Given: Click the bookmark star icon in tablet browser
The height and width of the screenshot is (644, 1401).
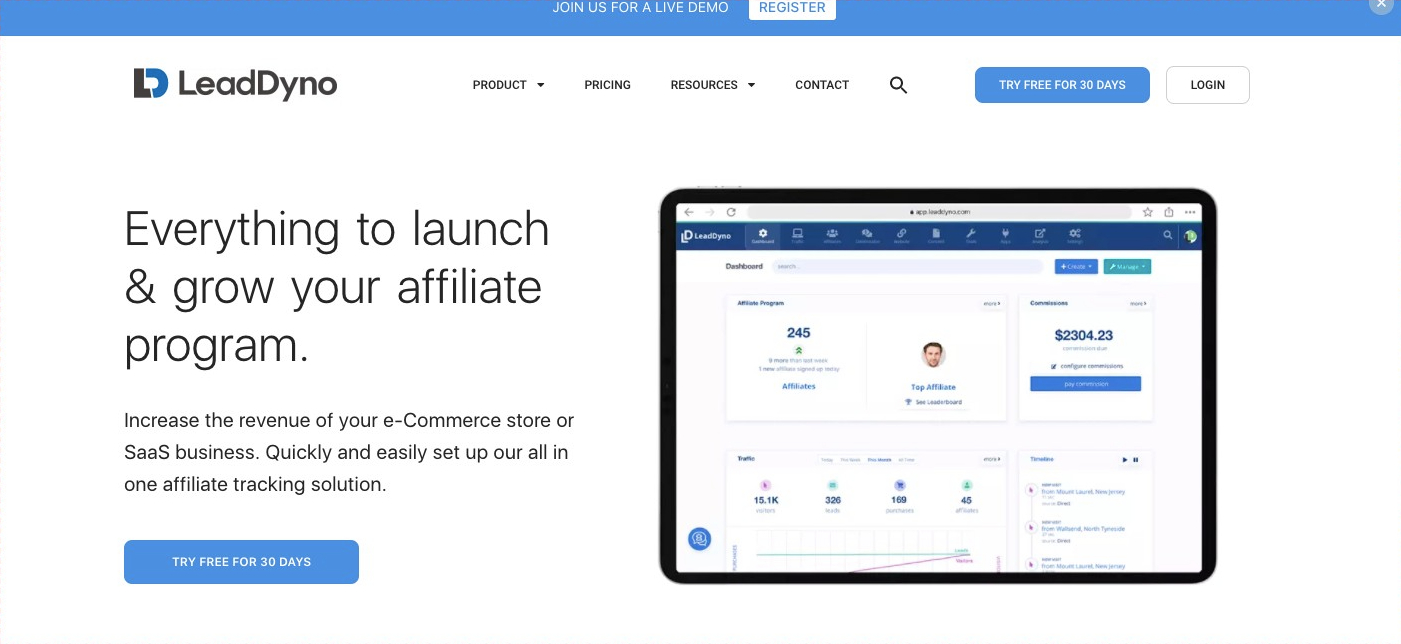Looking at the screenshot, I should pos(1148,212).
